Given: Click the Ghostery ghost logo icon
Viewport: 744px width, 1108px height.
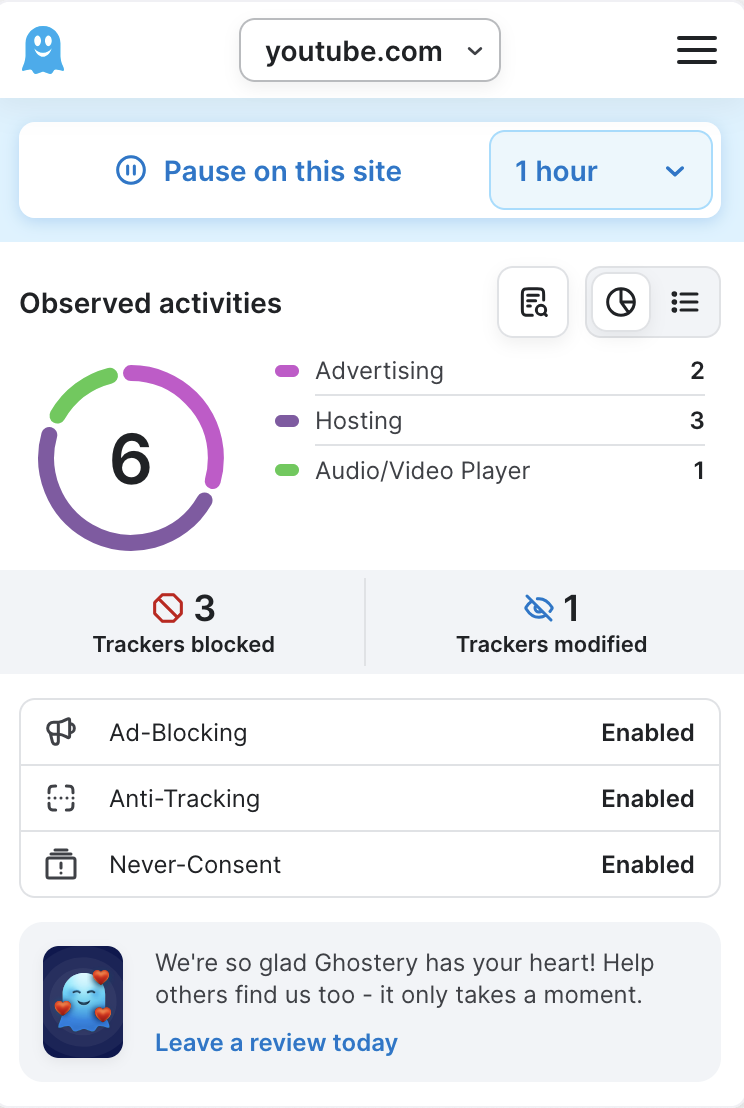Looking at the screenshot, I should point(42,47).
